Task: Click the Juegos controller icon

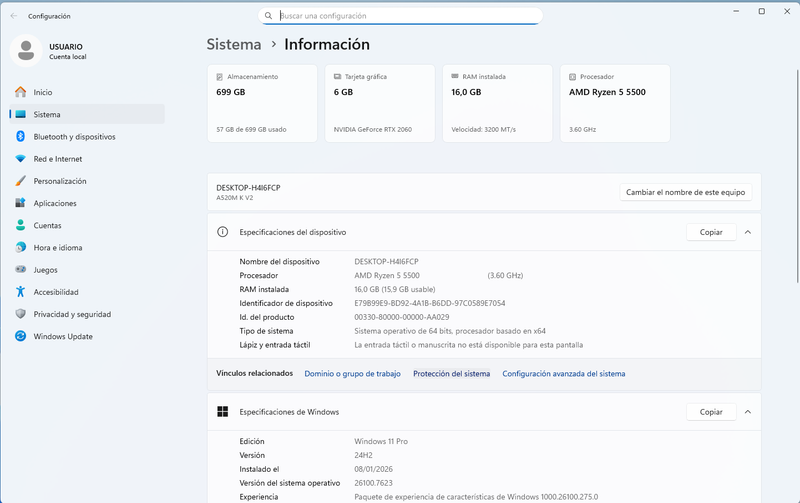Action: pos(20,269)
